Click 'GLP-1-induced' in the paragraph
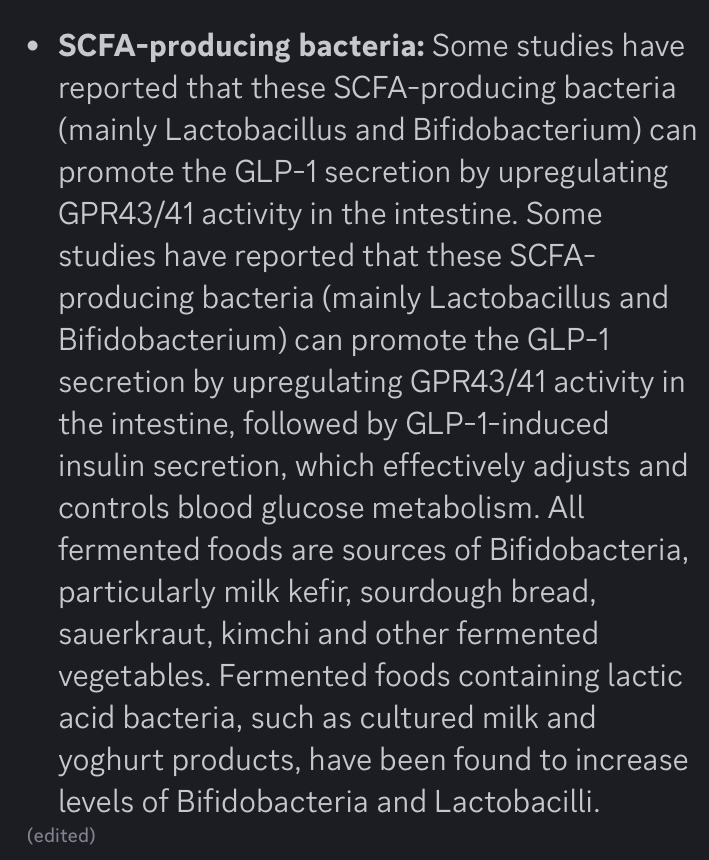This screenshot has width=709, height=860. pyautogui.click(x=507, y=423)
